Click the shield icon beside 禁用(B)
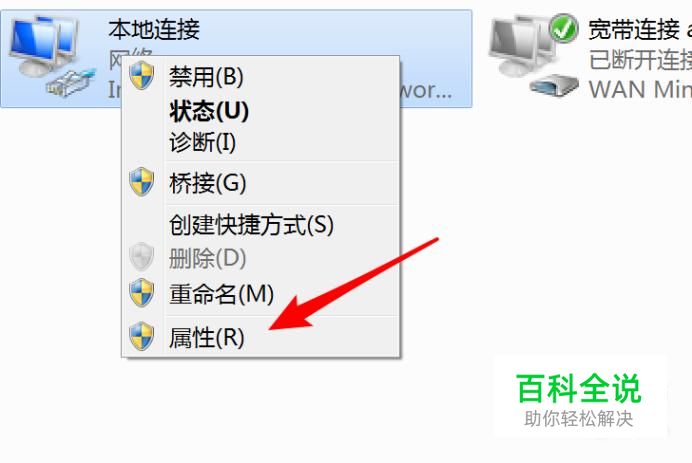Image resolution: width=692 pixels, height=463 pixels. click(x=142, y=75)
